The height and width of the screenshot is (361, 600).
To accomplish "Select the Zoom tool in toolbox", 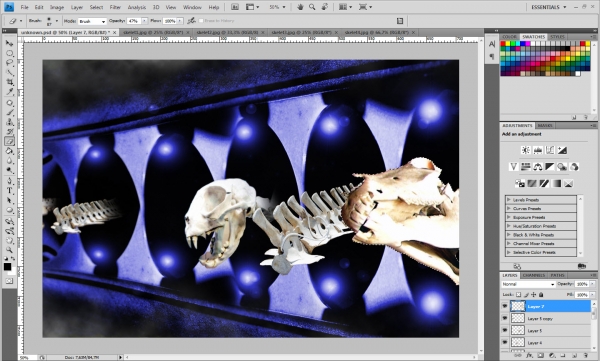I will (x=9, y=250).
